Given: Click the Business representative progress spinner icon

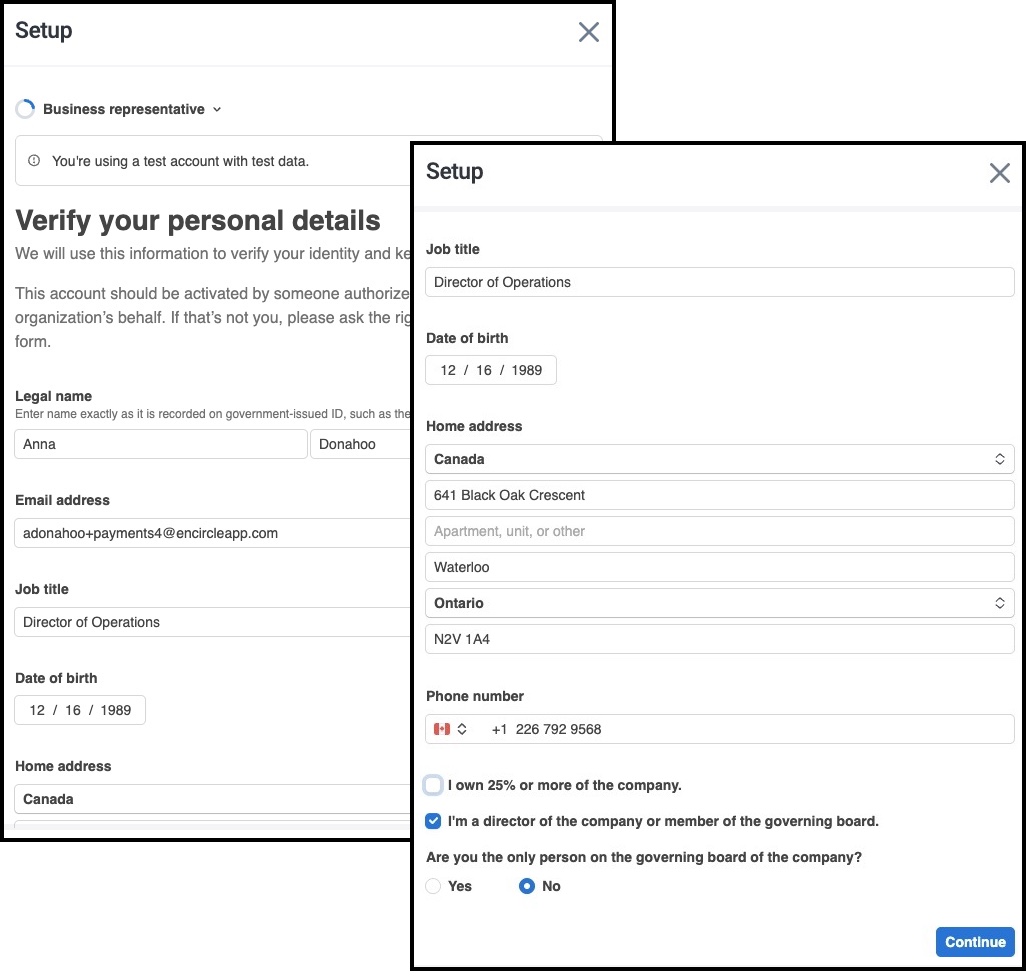Looking at the screenshot, I should coord(25,109).
